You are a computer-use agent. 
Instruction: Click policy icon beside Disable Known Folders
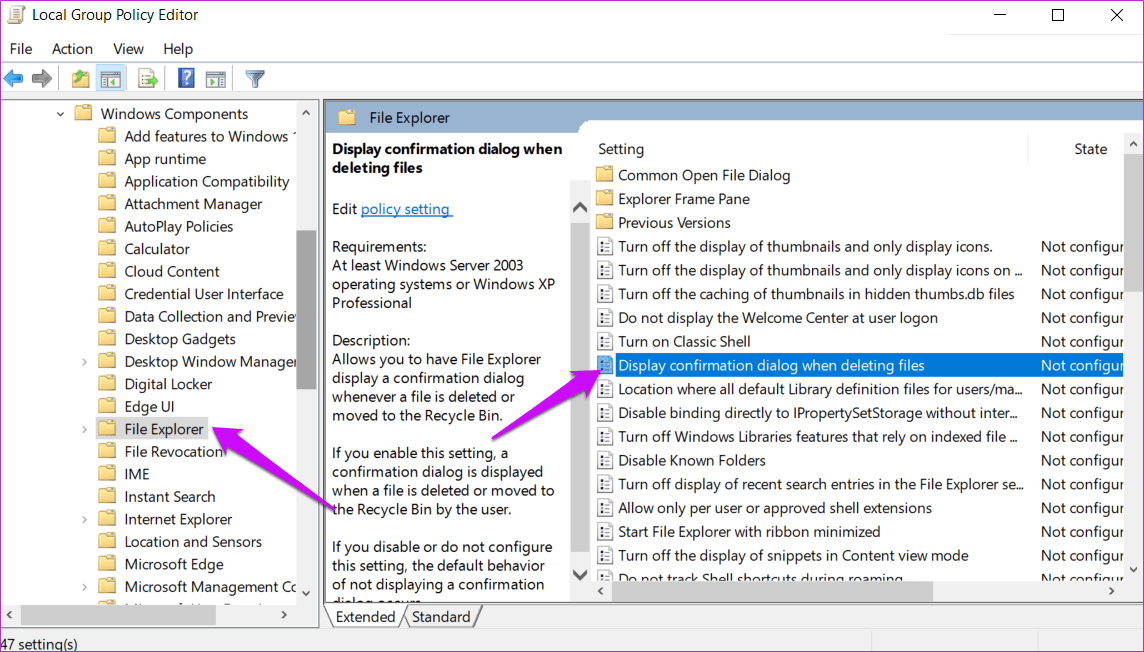point(605,460)
